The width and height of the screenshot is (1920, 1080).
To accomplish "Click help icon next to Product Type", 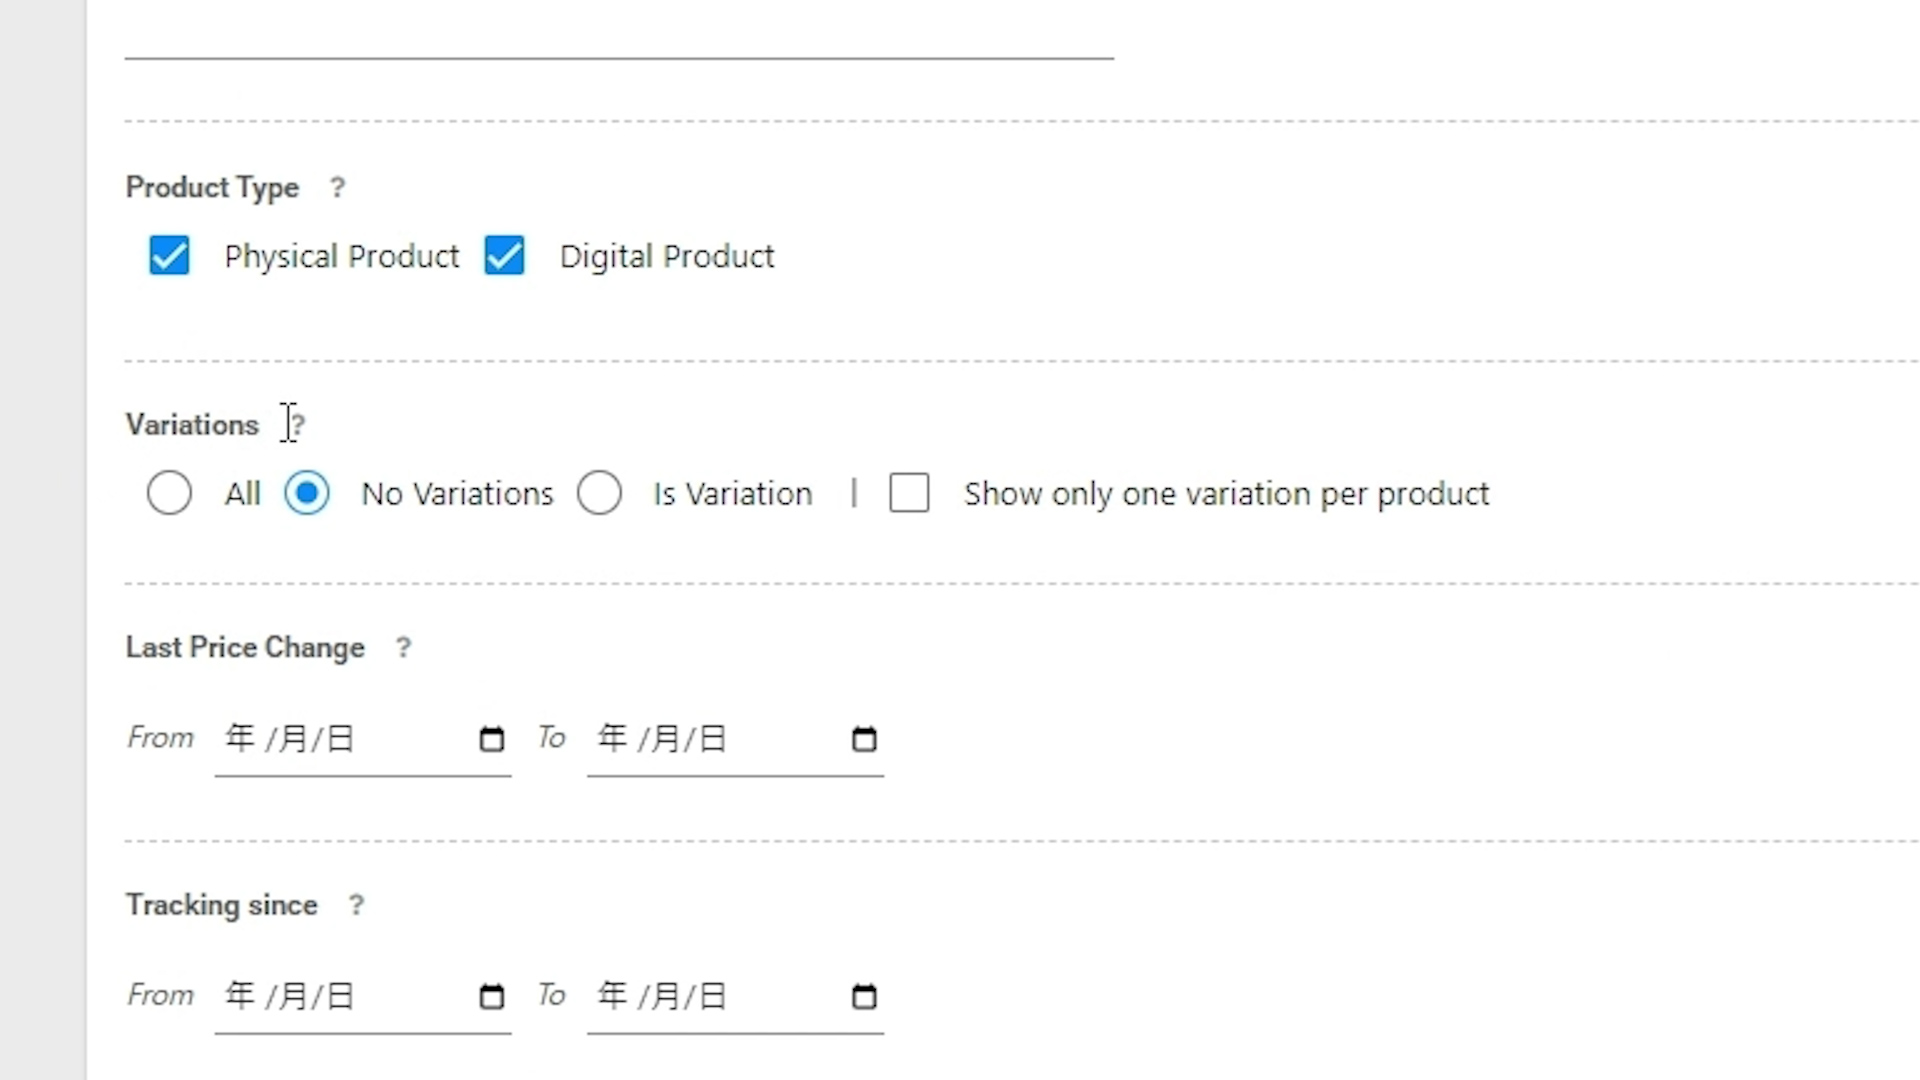I will click(x=338, y=188).
